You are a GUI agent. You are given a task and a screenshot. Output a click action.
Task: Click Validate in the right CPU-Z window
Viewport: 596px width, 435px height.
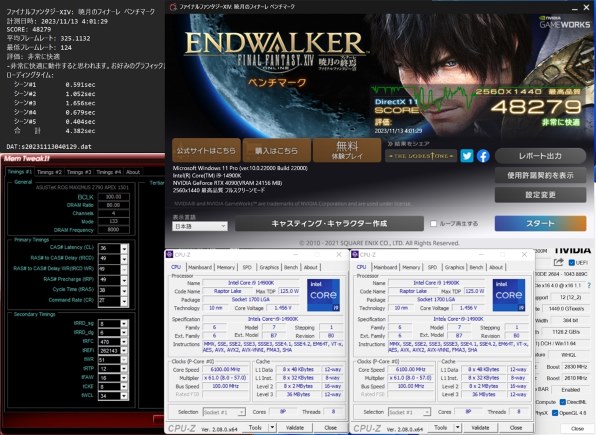click(480, 427)
